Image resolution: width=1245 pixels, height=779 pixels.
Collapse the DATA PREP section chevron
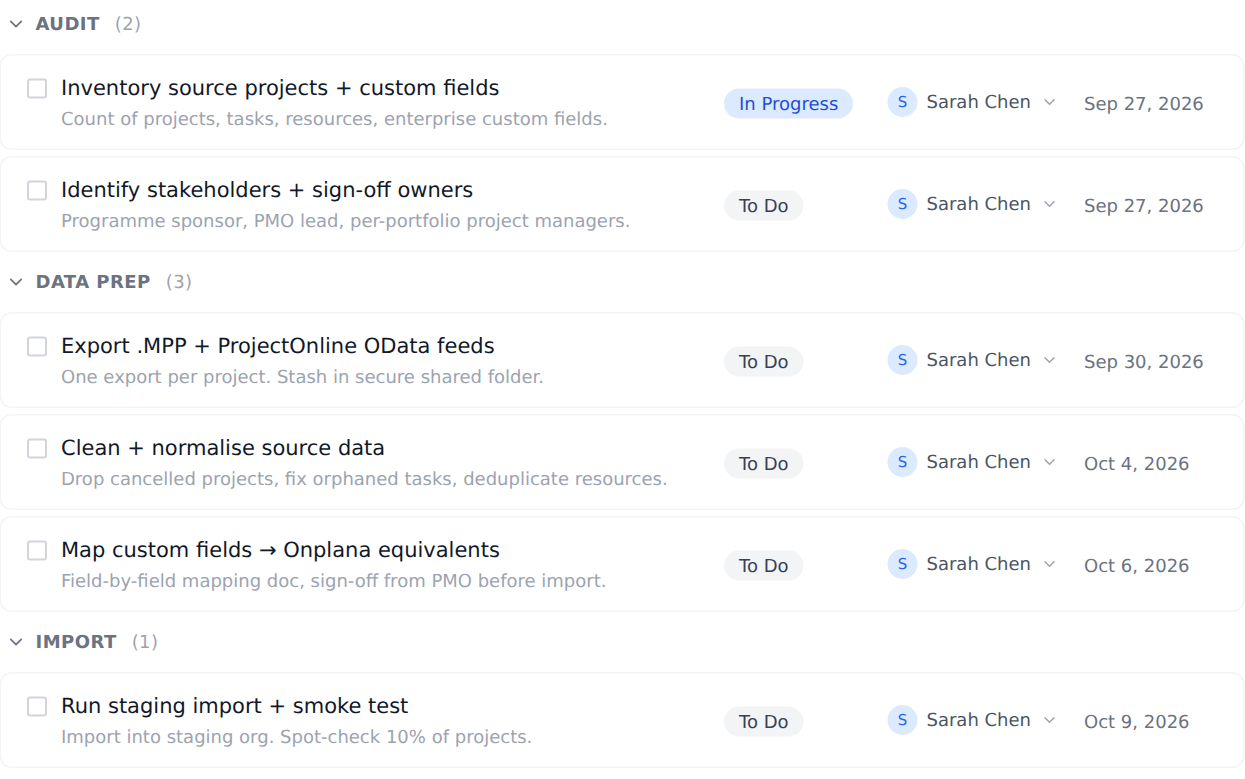[16, 282]
